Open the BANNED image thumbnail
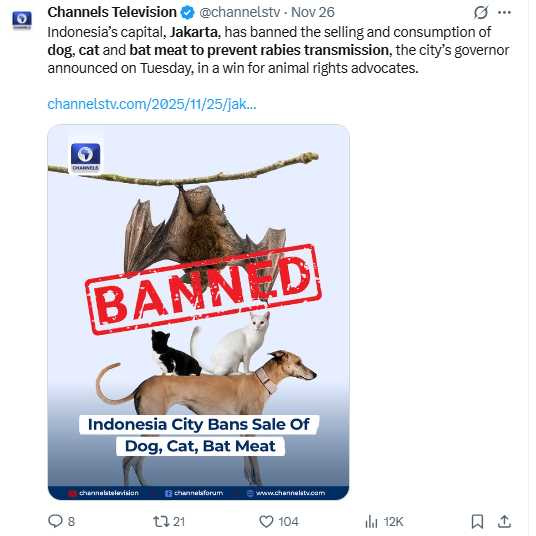Image resolution: width=536 pixels, height=536 pixels. click(x=198, y=312)
